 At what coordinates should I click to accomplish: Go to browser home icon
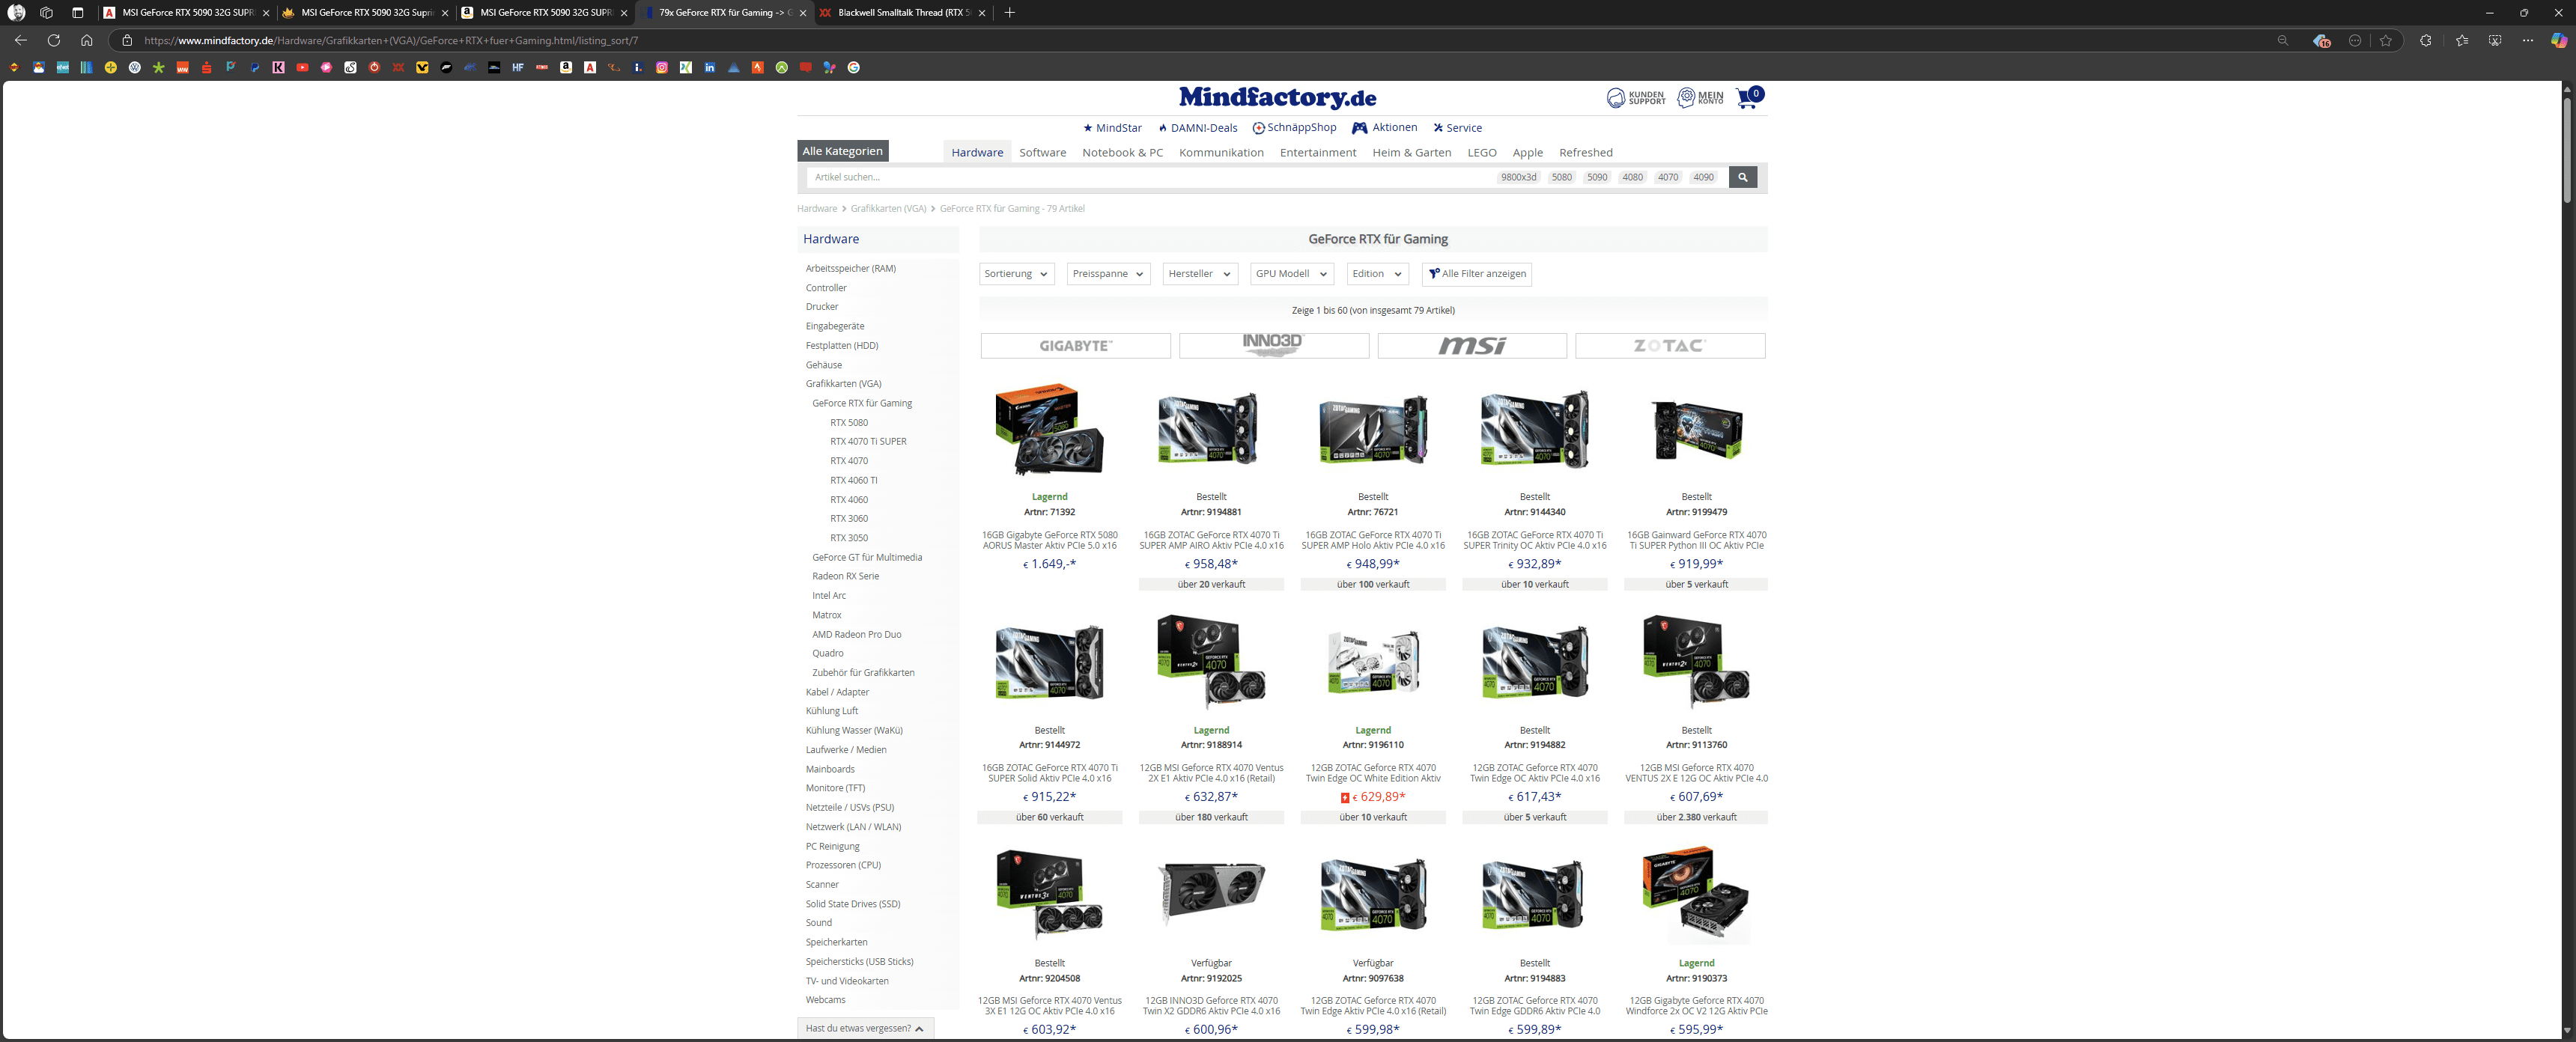87,40
